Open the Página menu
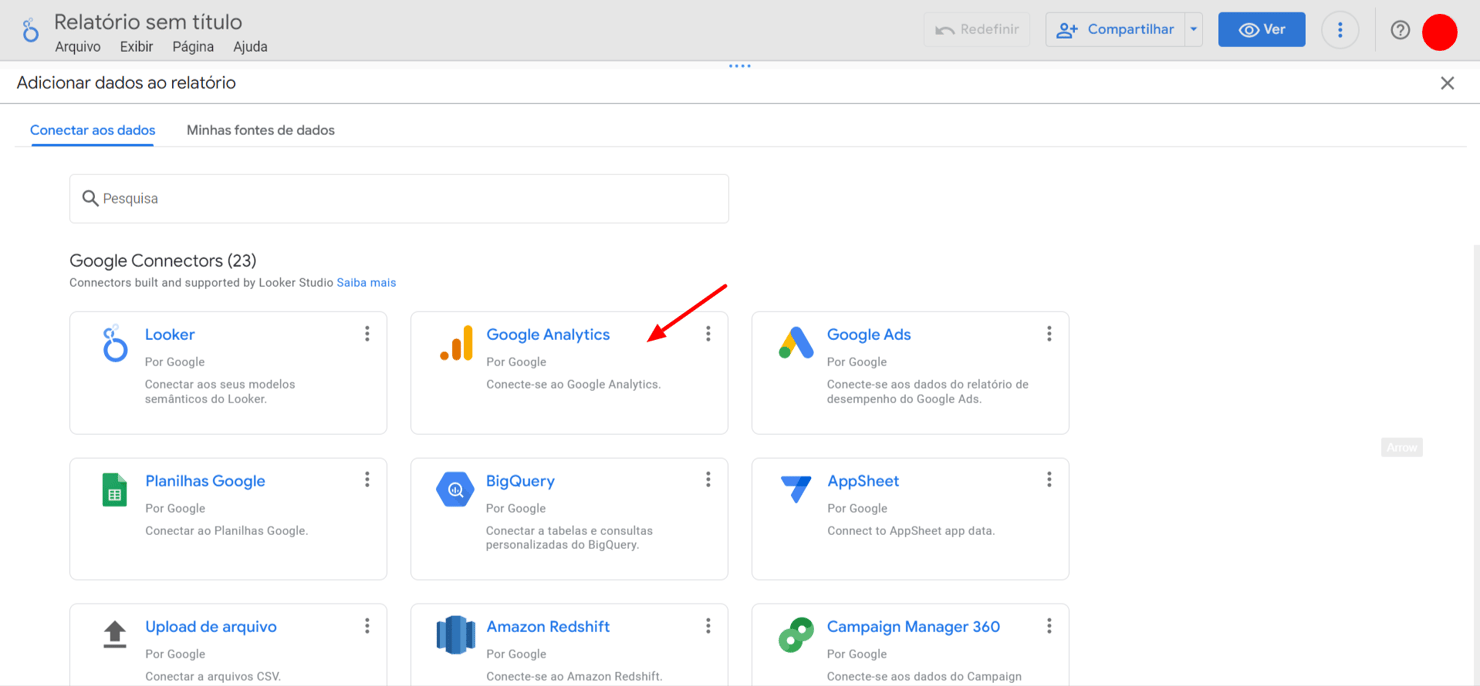The height and width of the screenshot is (686, 1480). [x=193, y=47]
